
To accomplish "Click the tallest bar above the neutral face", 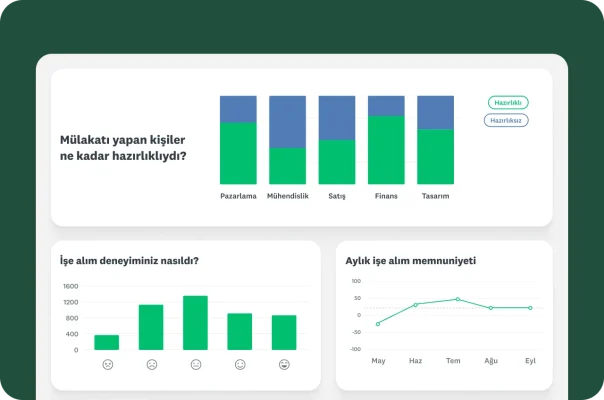I will click(x=196, y=323).
